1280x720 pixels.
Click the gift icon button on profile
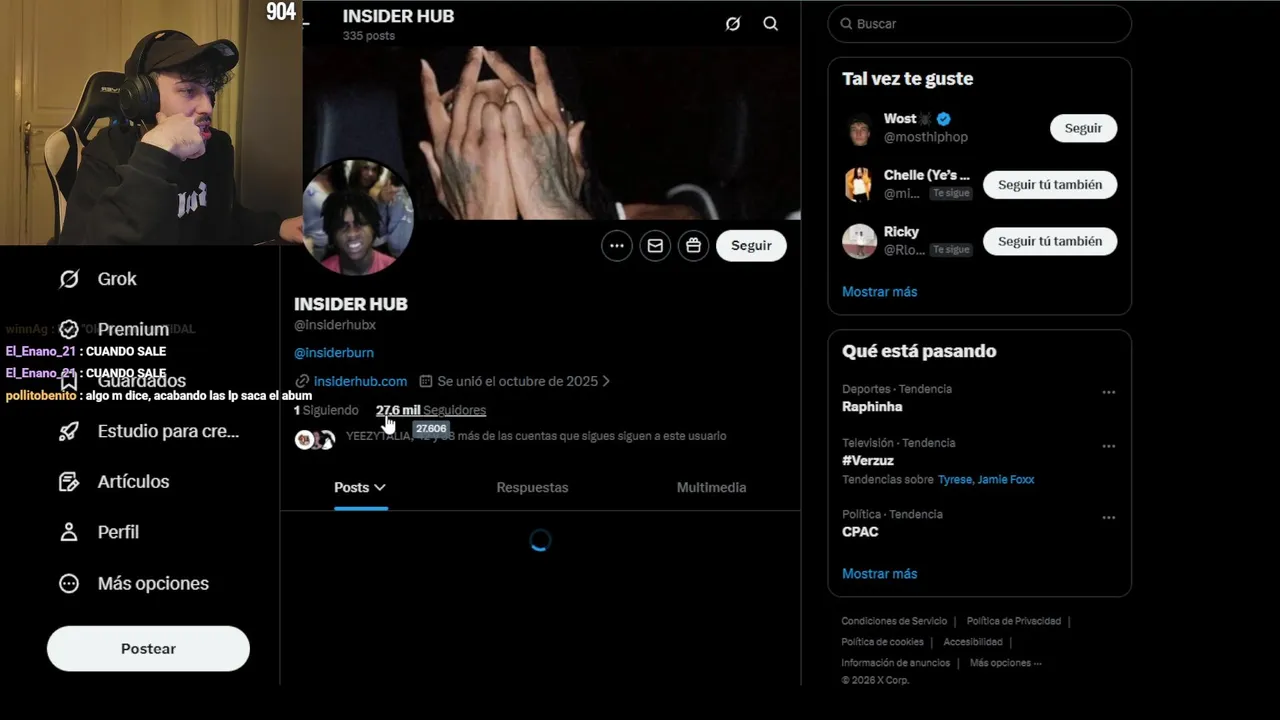(693, 246)
